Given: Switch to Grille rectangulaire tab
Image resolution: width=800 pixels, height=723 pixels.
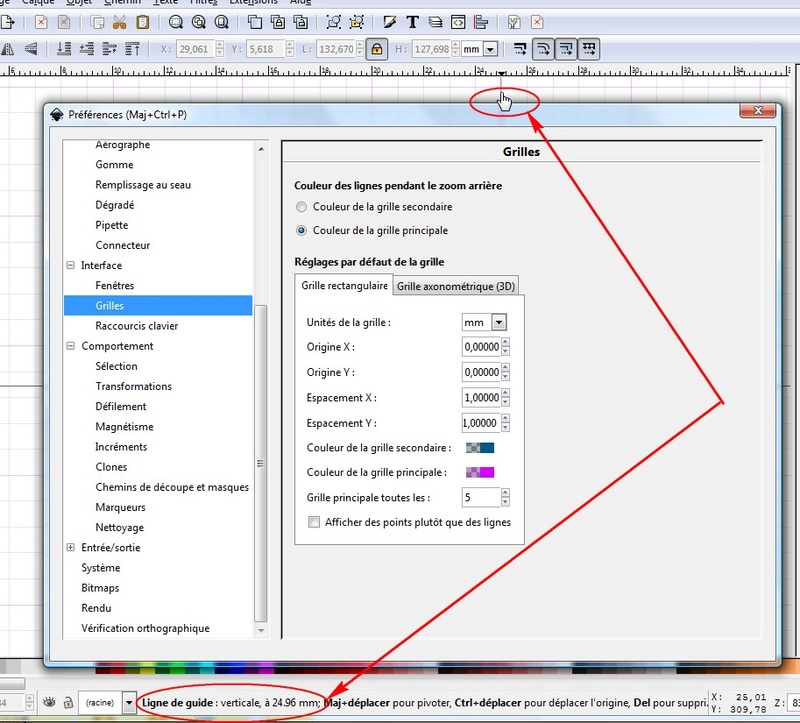Looking at the screenshot, I should point(344,285).
